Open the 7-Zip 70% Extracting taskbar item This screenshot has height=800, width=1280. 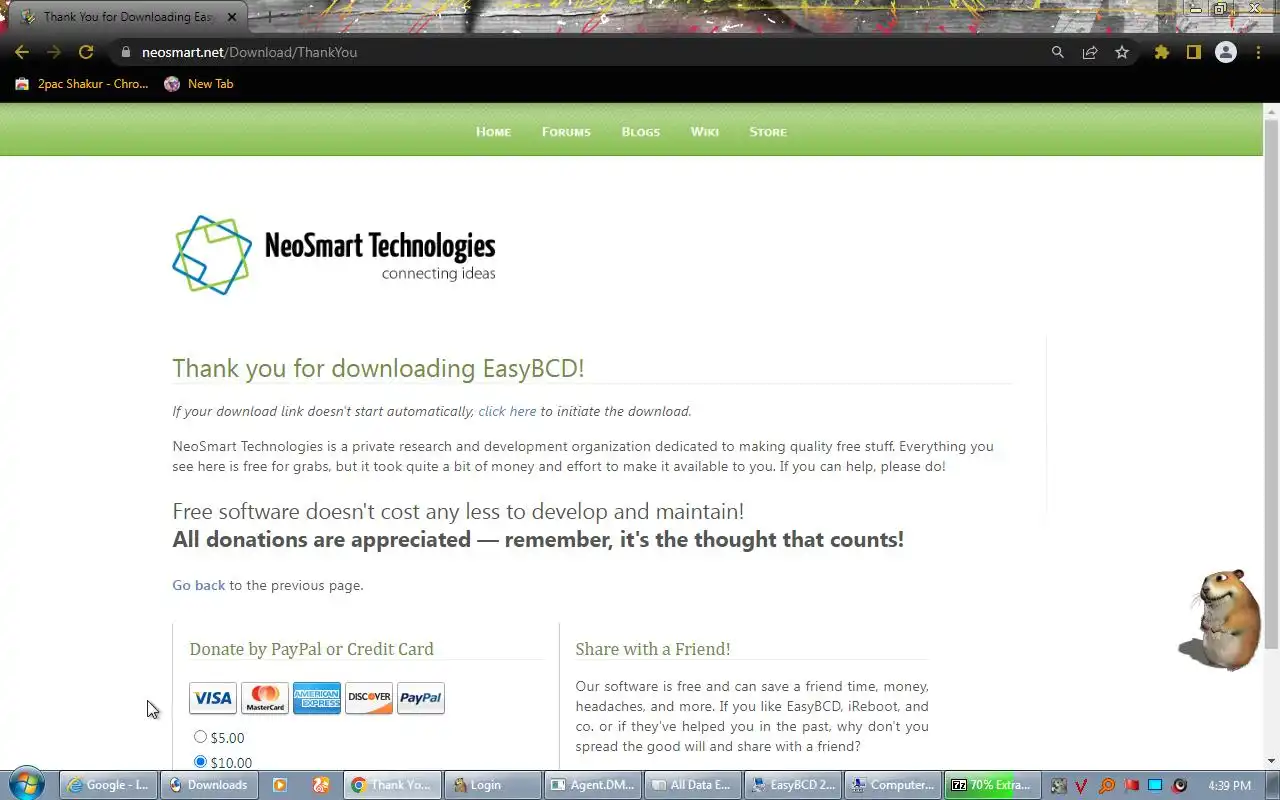992,785
